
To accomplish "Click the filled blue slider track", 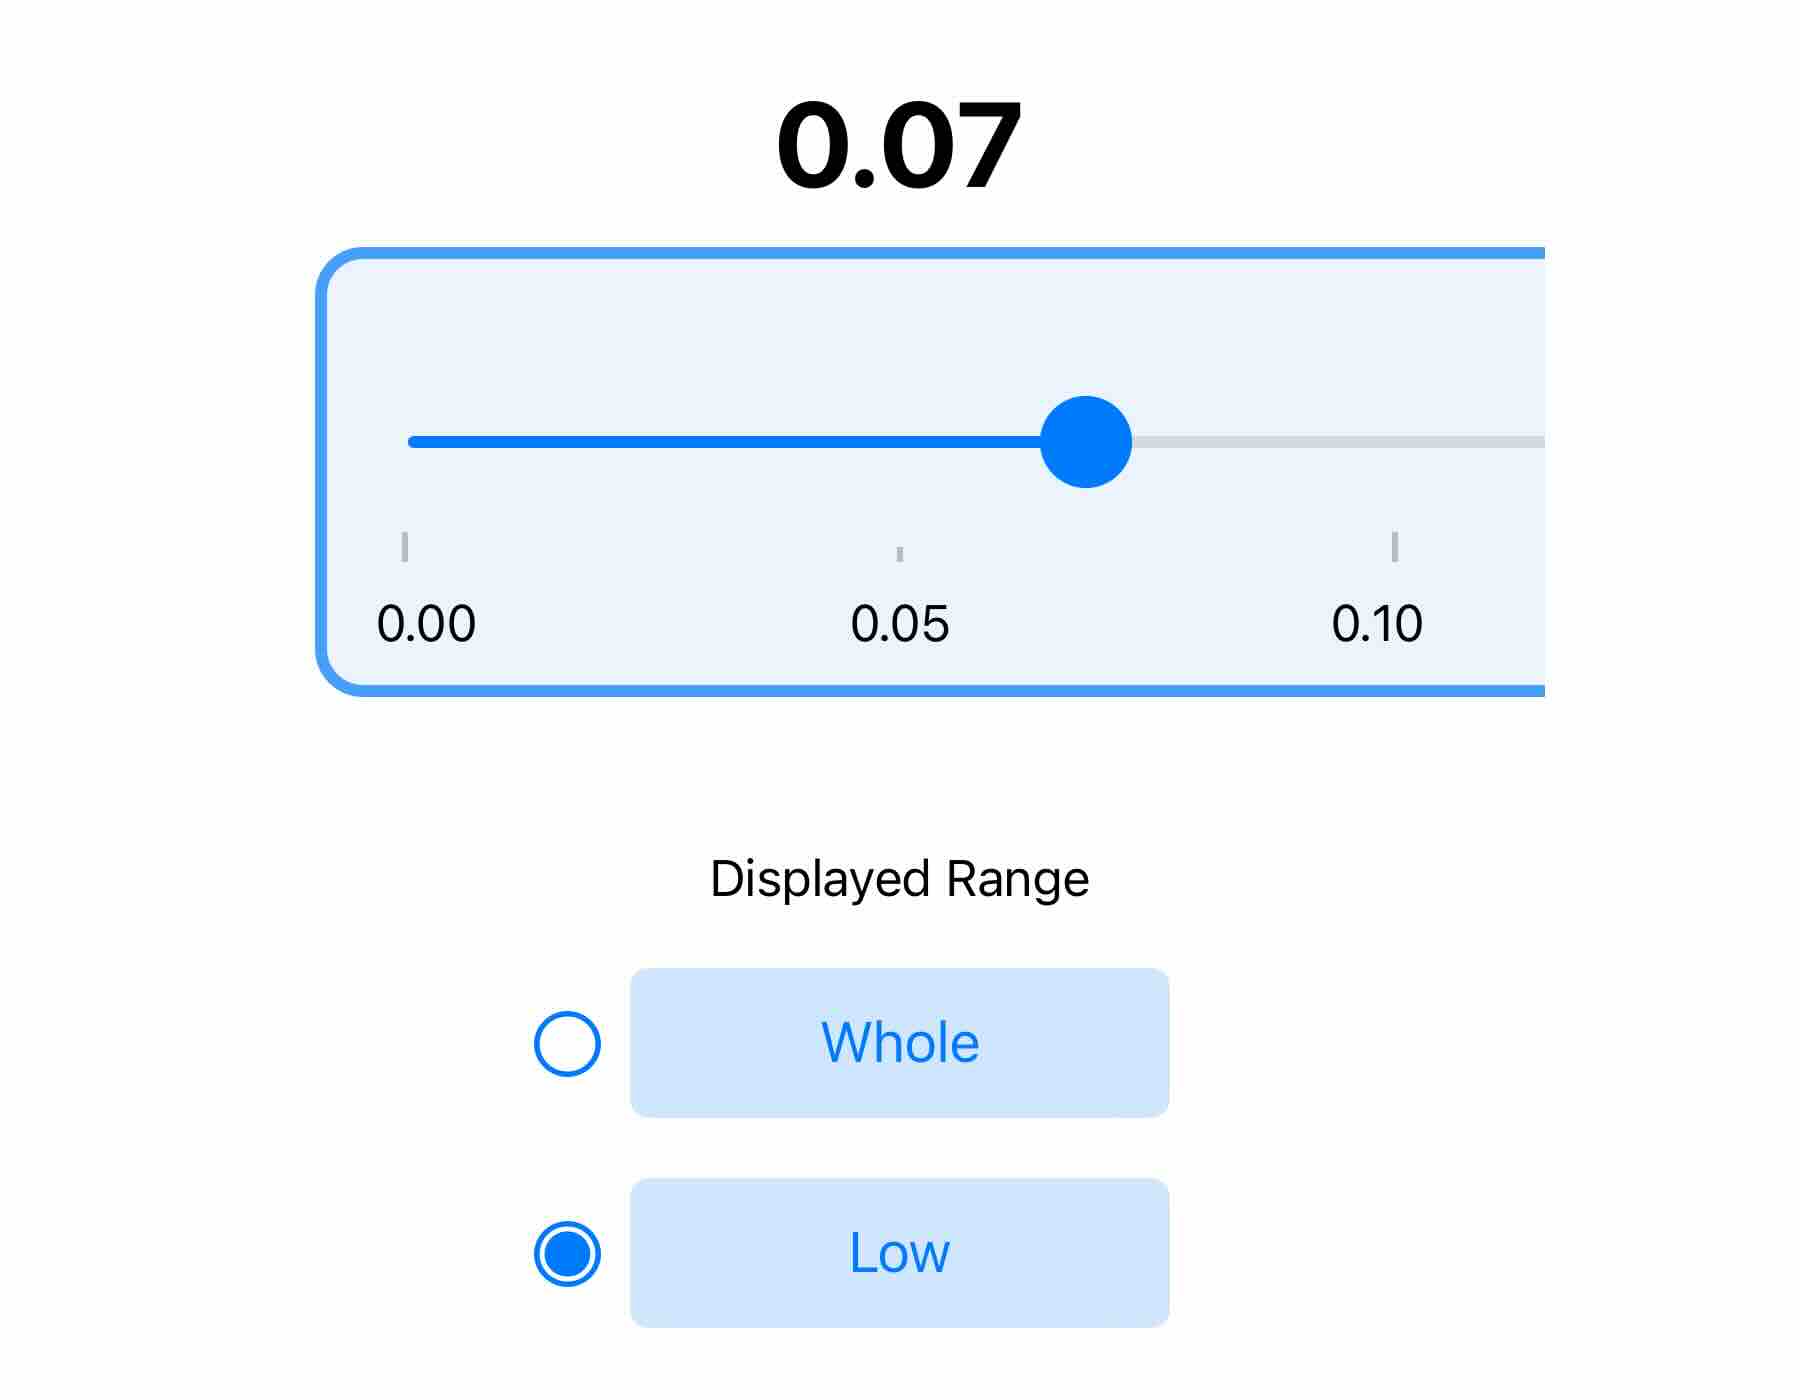I will (720, 442).
